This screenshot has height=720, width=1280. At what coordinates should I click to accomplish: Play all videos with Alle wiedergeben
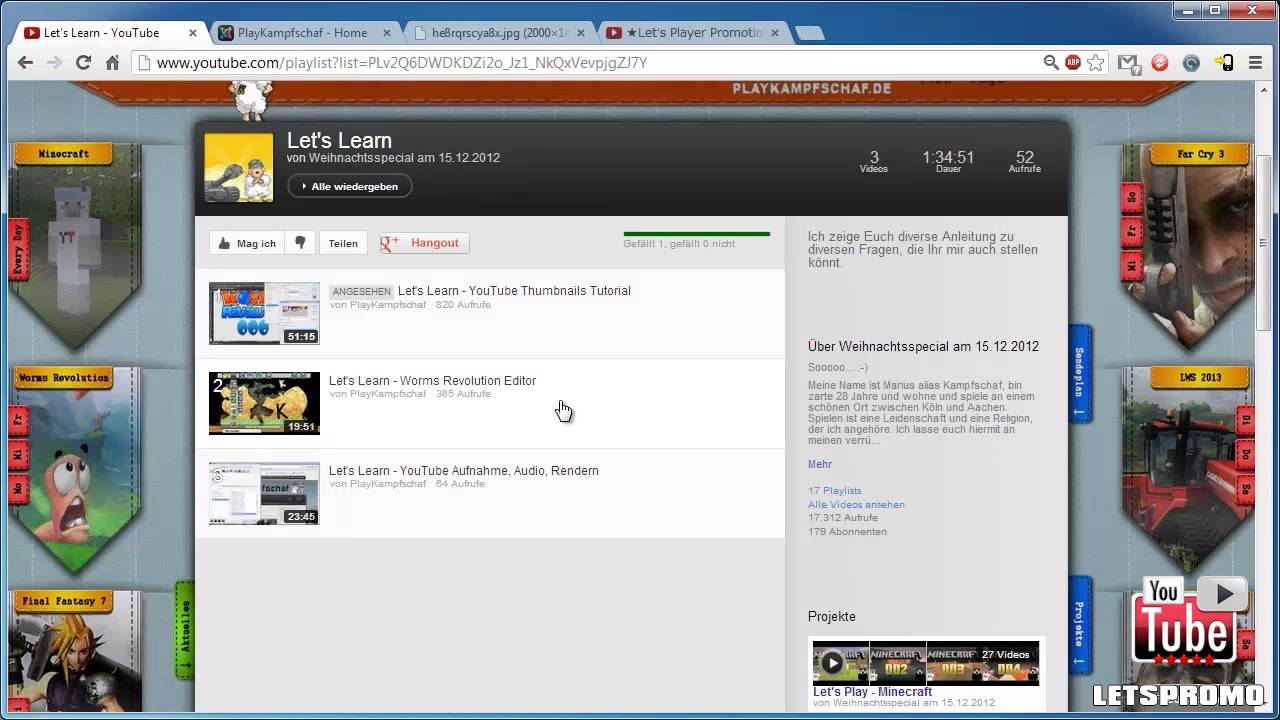pos(350,186)
